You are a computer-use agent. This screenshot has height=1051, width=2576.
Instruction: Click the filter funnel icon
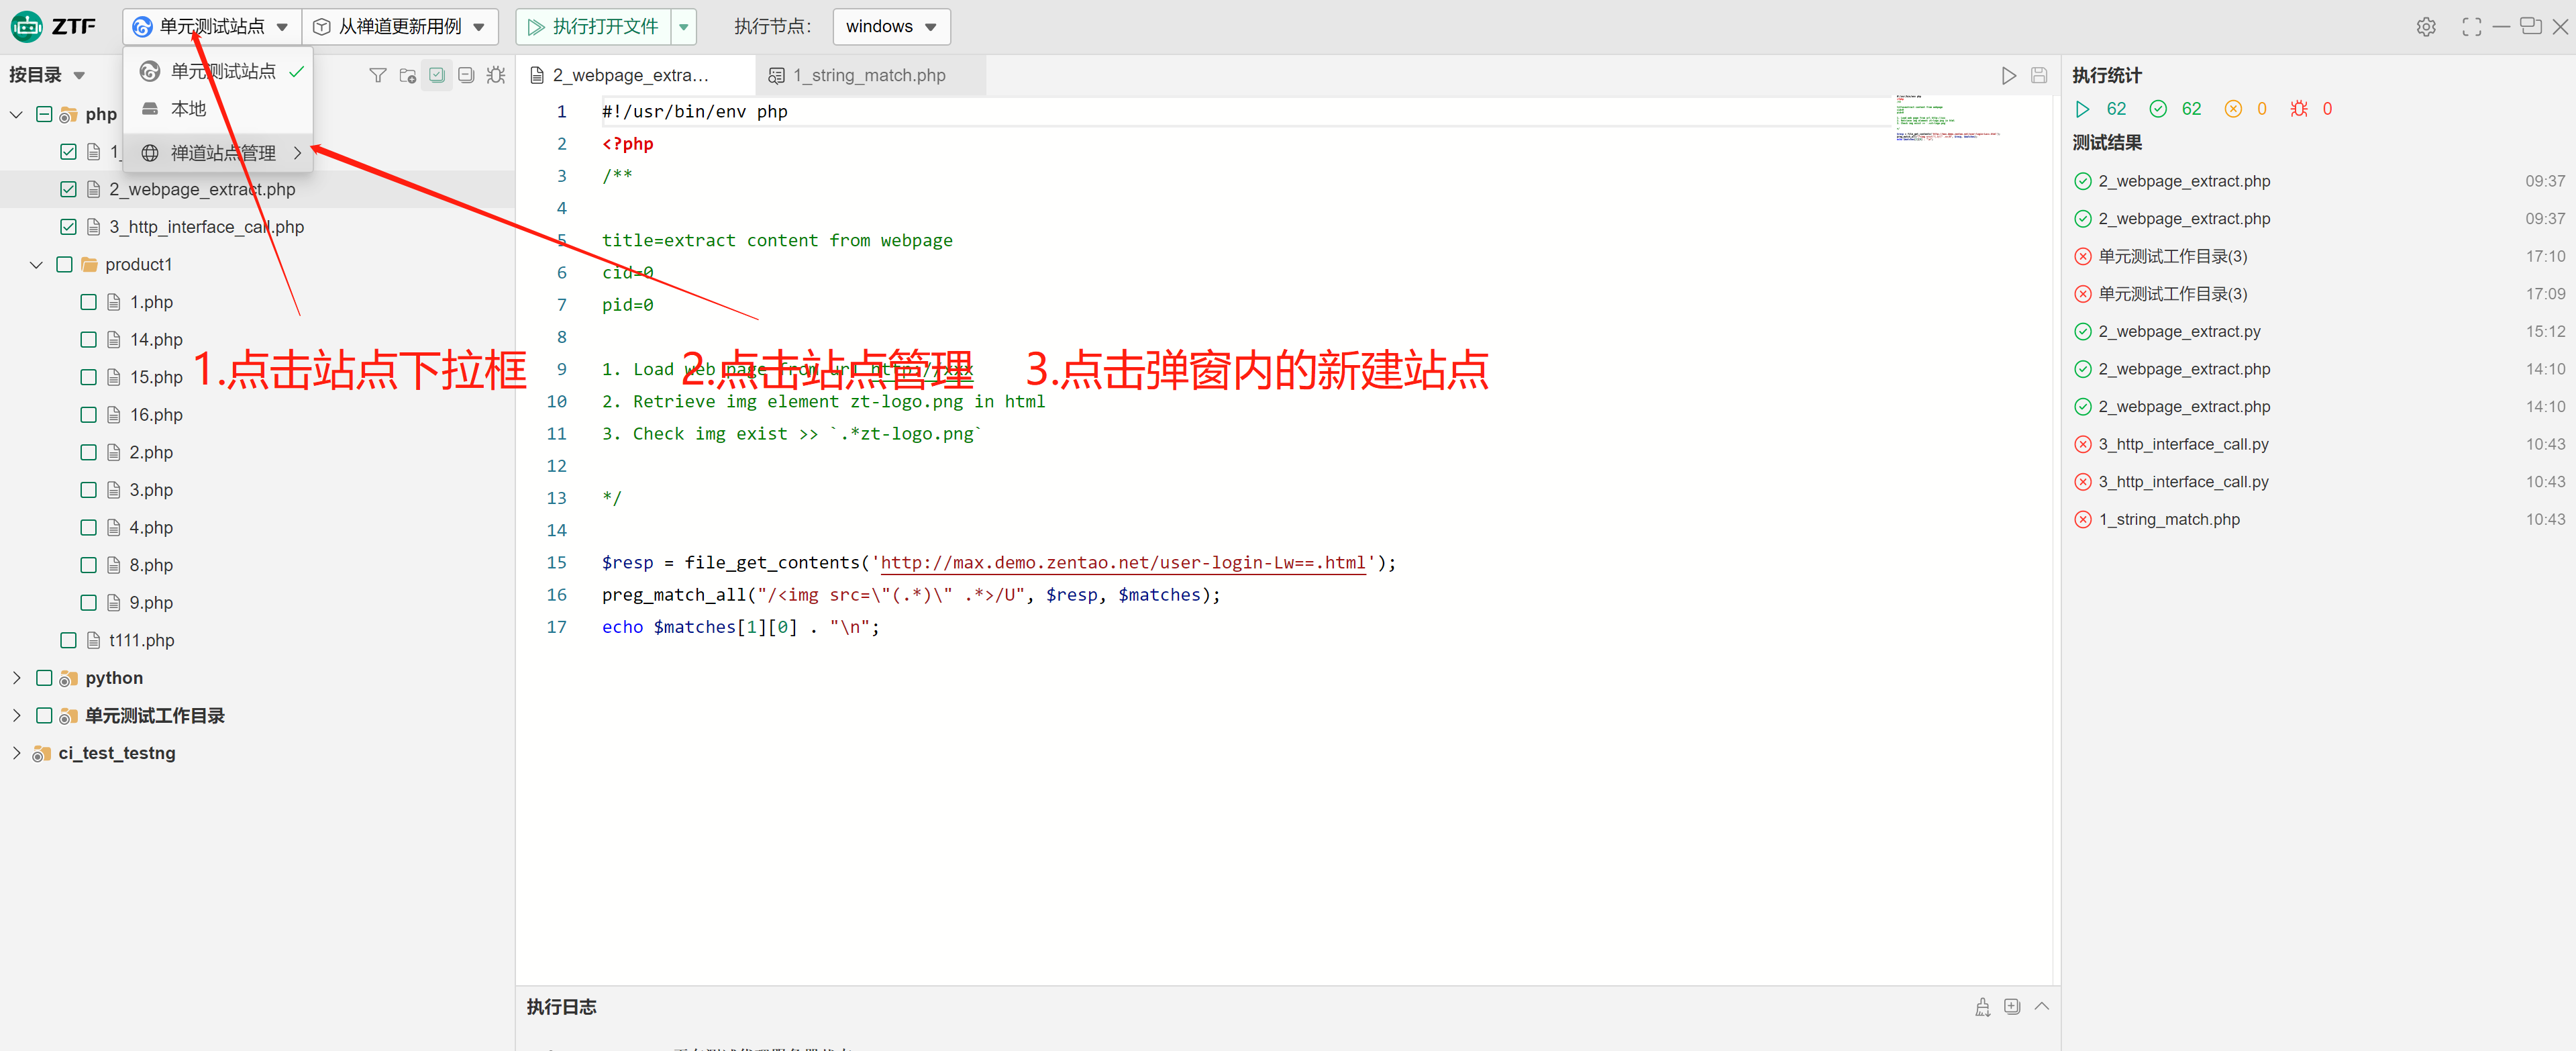click(x=377, y=75)
